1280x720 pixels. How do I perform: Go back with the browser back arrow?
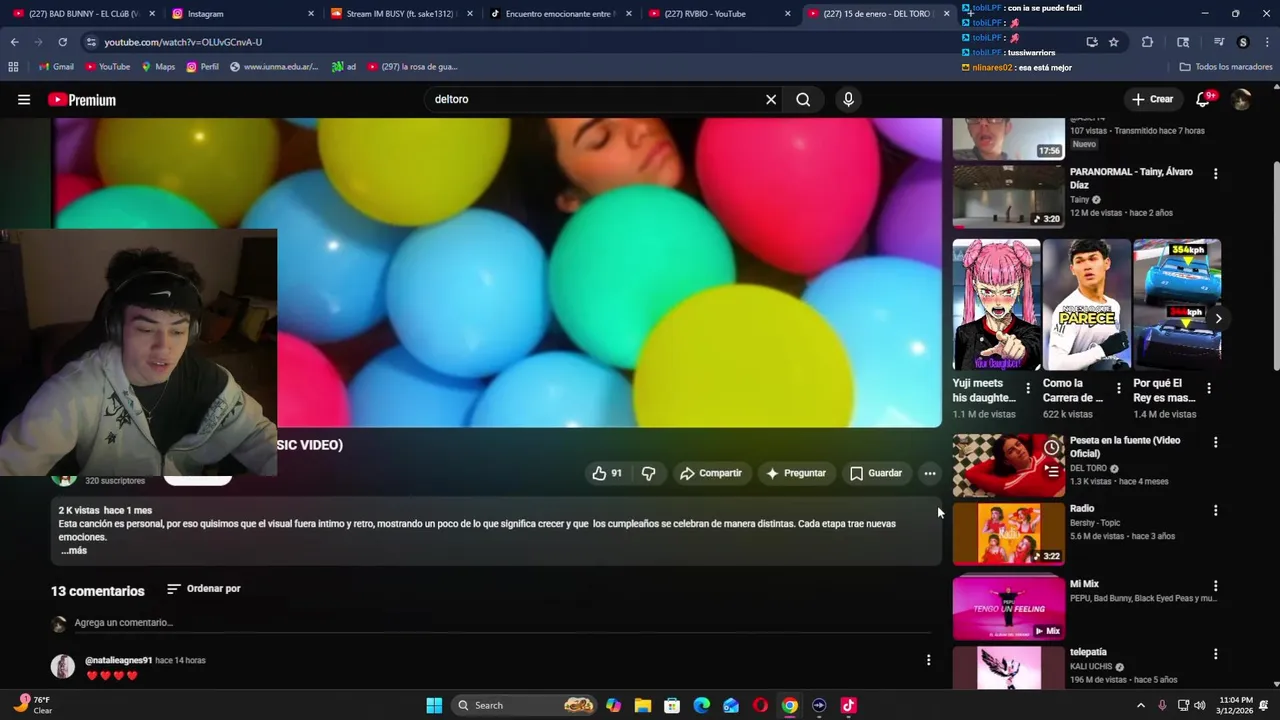click(14, 42)
